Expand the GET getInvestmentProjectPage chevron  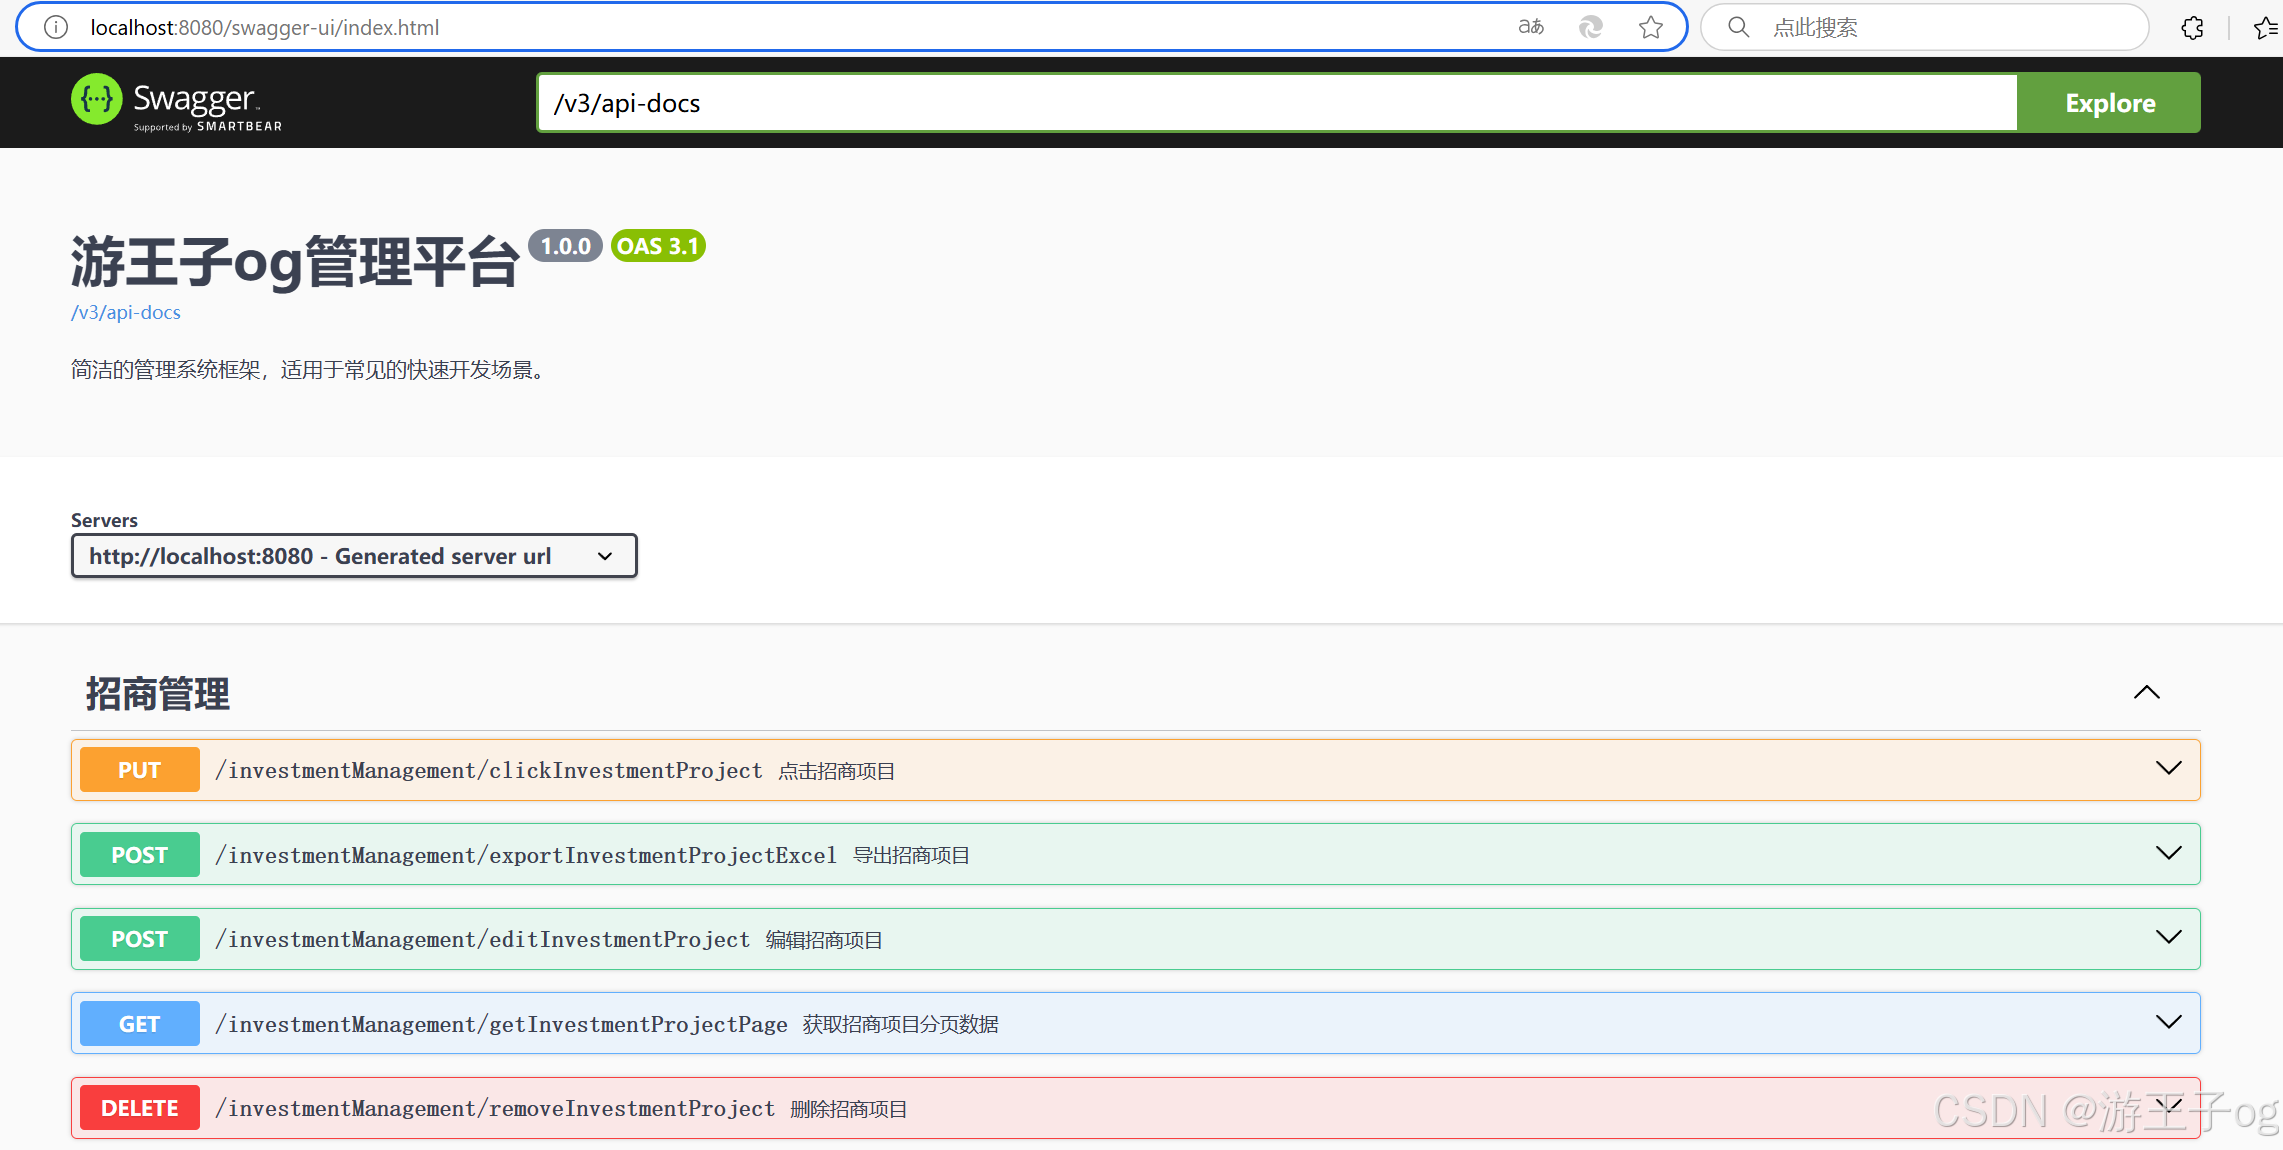tap(2168, 1023)
